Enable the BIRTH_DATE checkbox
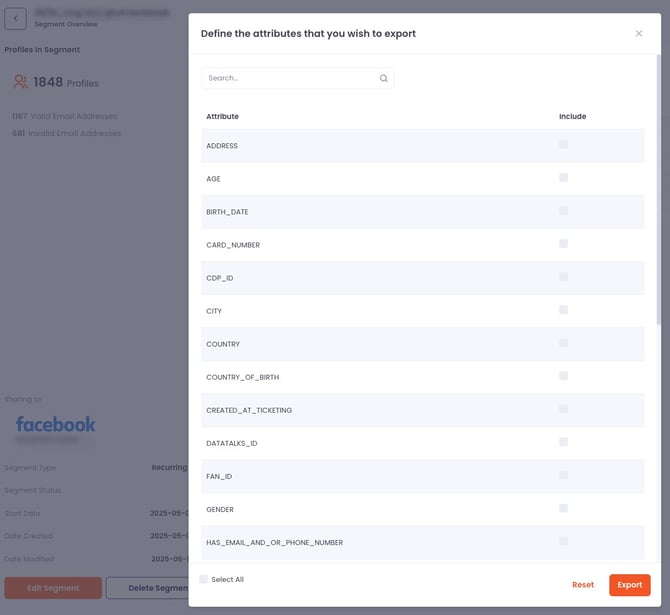670x615 pixels. [564, 211]
